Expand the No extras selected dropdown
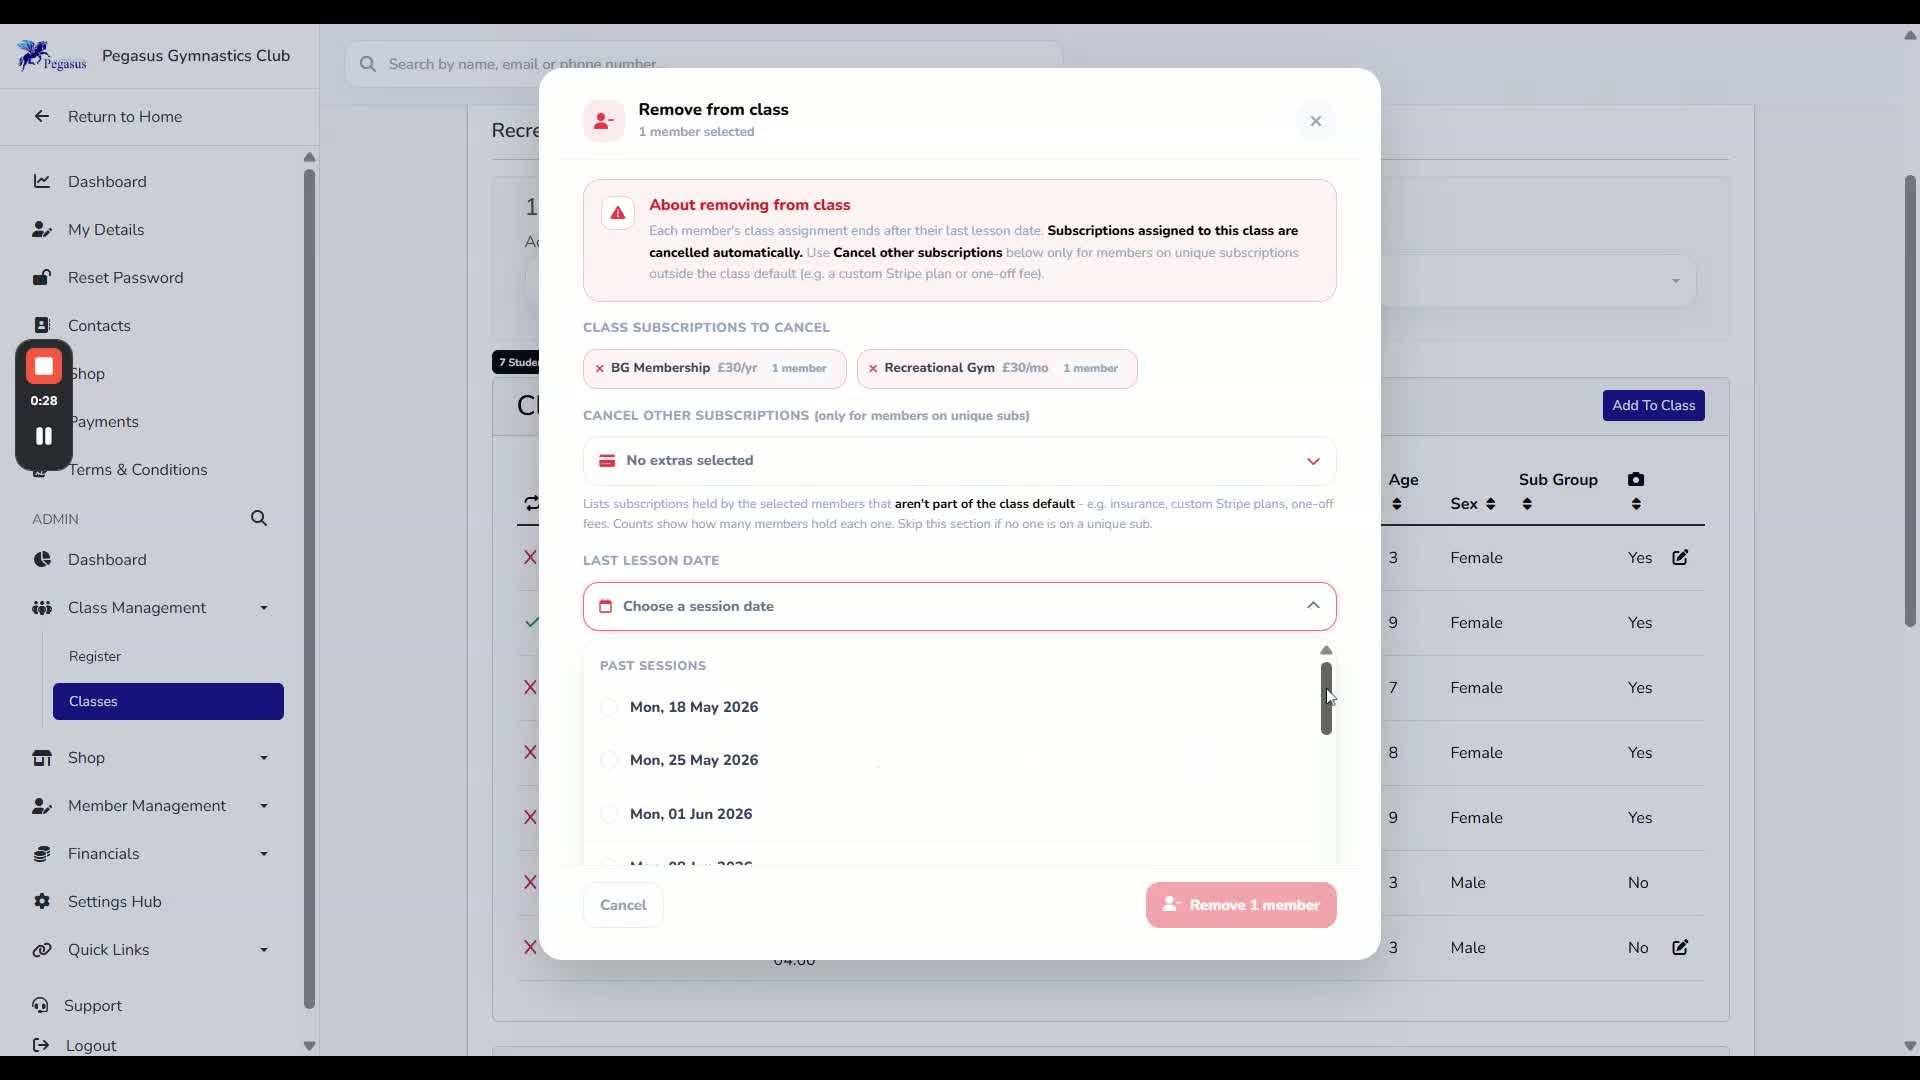This screenshot has height=1080, width=1920. 960,461
